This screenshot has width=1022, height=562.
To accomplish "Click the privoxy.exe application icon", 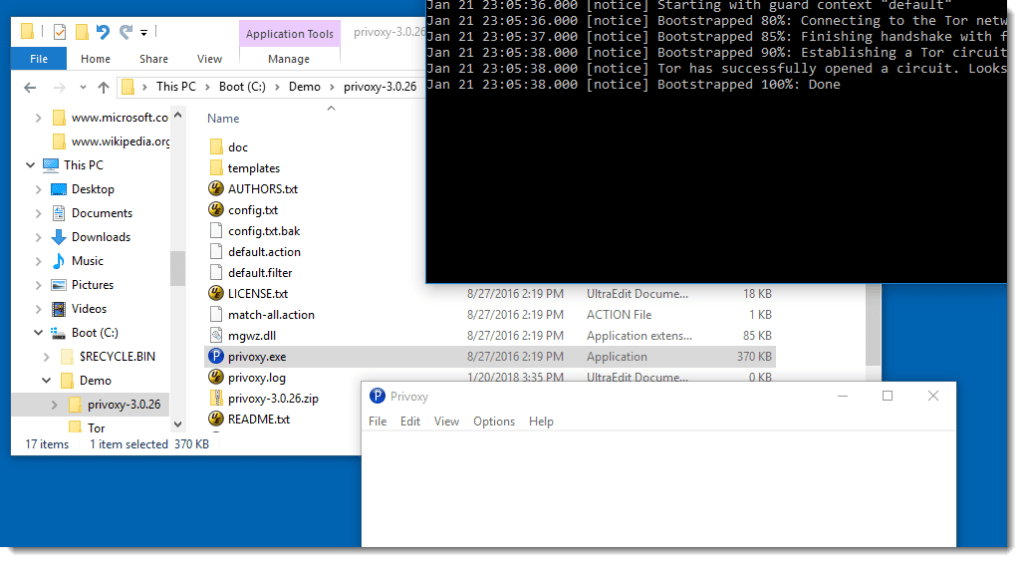I will (x=215, y=356).
